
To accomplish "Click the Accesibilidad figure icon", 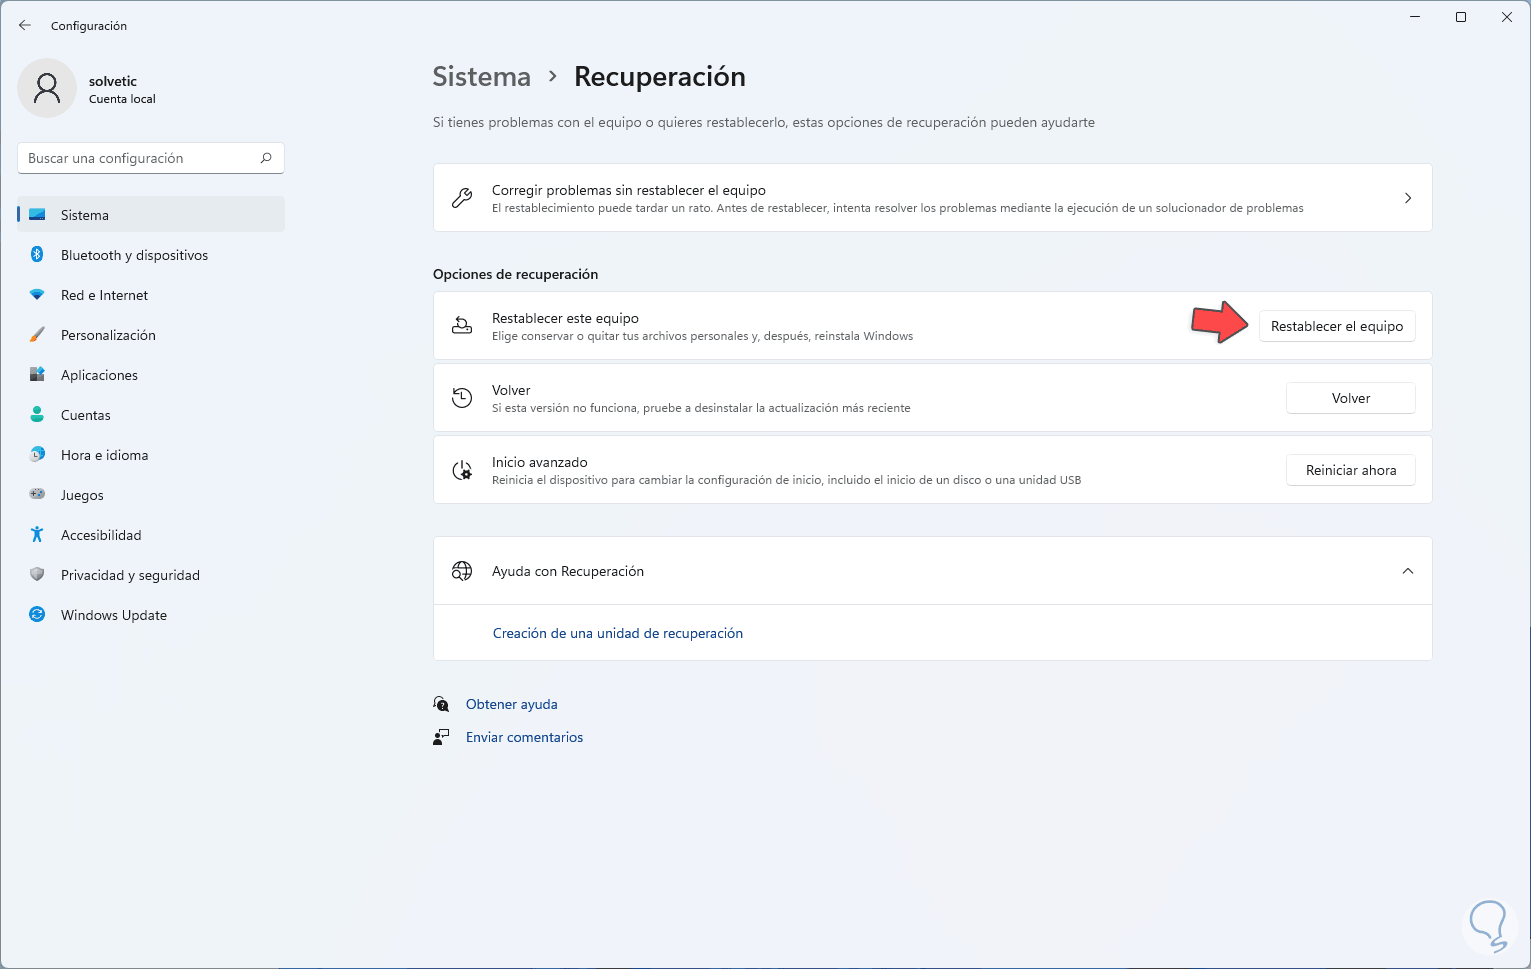I will click(37, 535).
